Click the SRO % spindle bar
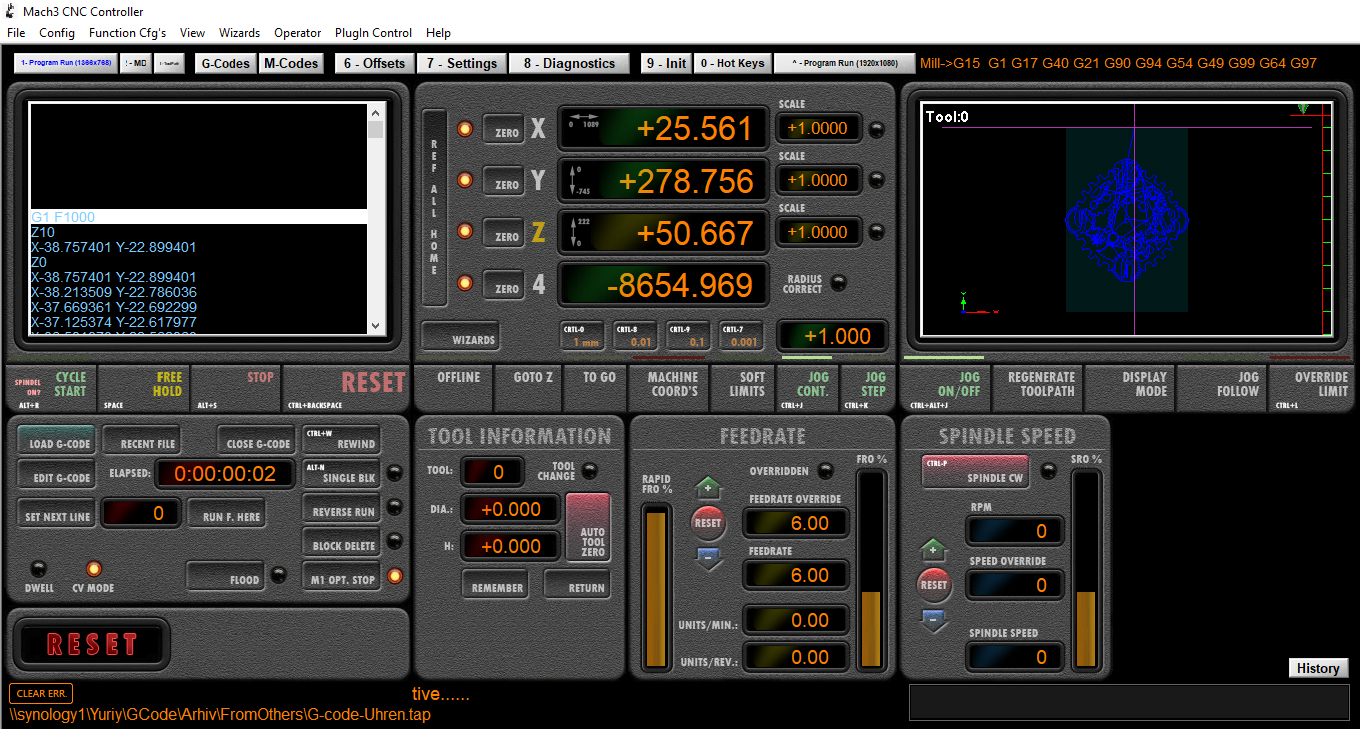The image size is (1360, 729). tap(1086, 570)
